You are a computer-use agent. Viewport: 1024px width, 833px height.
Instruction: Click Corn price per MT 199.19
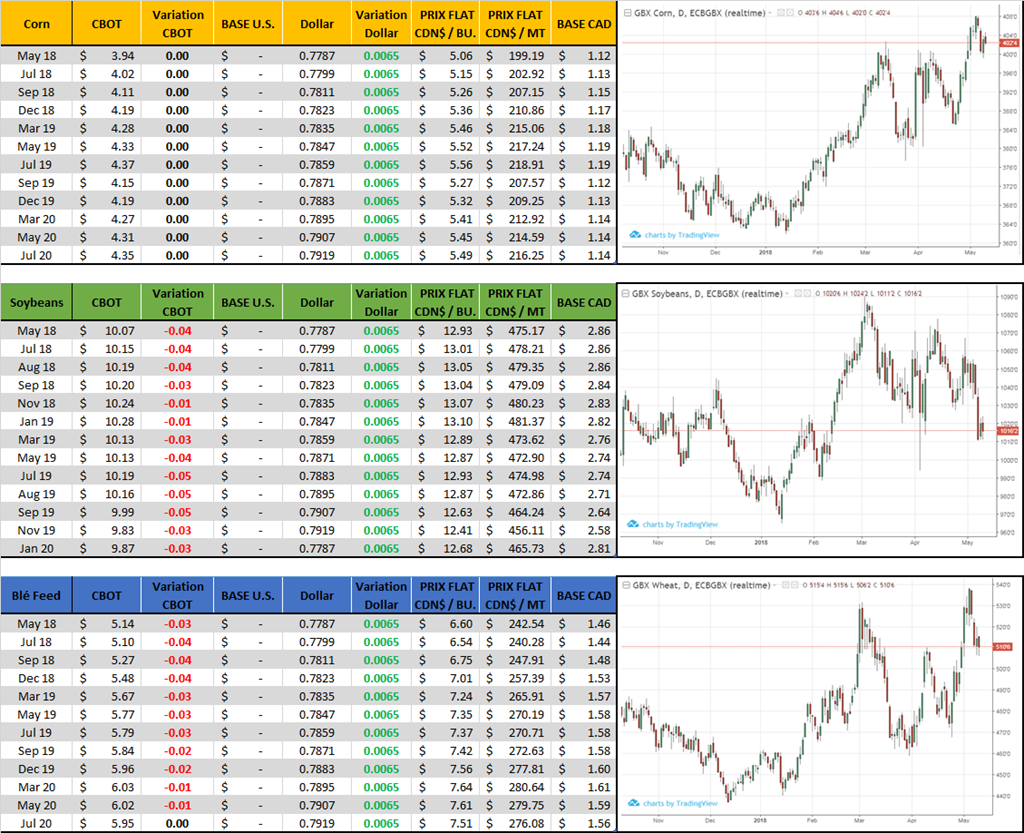pos(526,56)
